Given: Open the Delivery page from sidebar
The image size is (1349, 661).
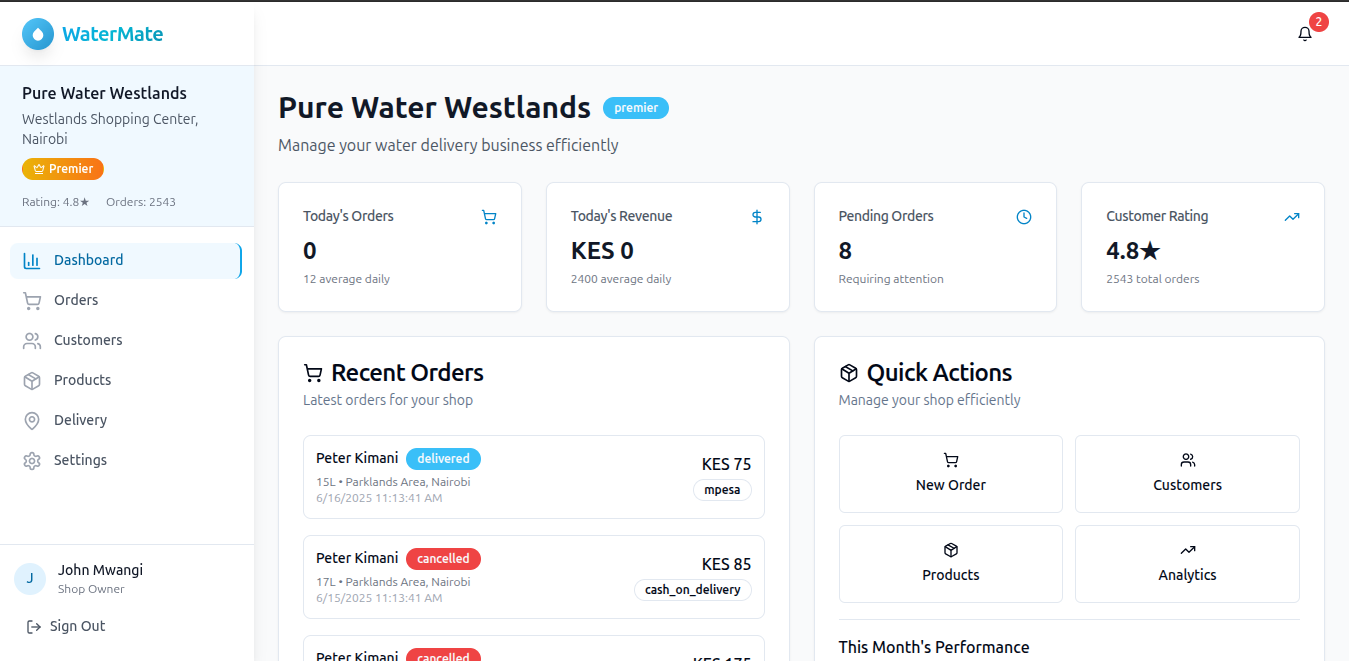Looking at the screenshot, I should (x=126, y=420).
